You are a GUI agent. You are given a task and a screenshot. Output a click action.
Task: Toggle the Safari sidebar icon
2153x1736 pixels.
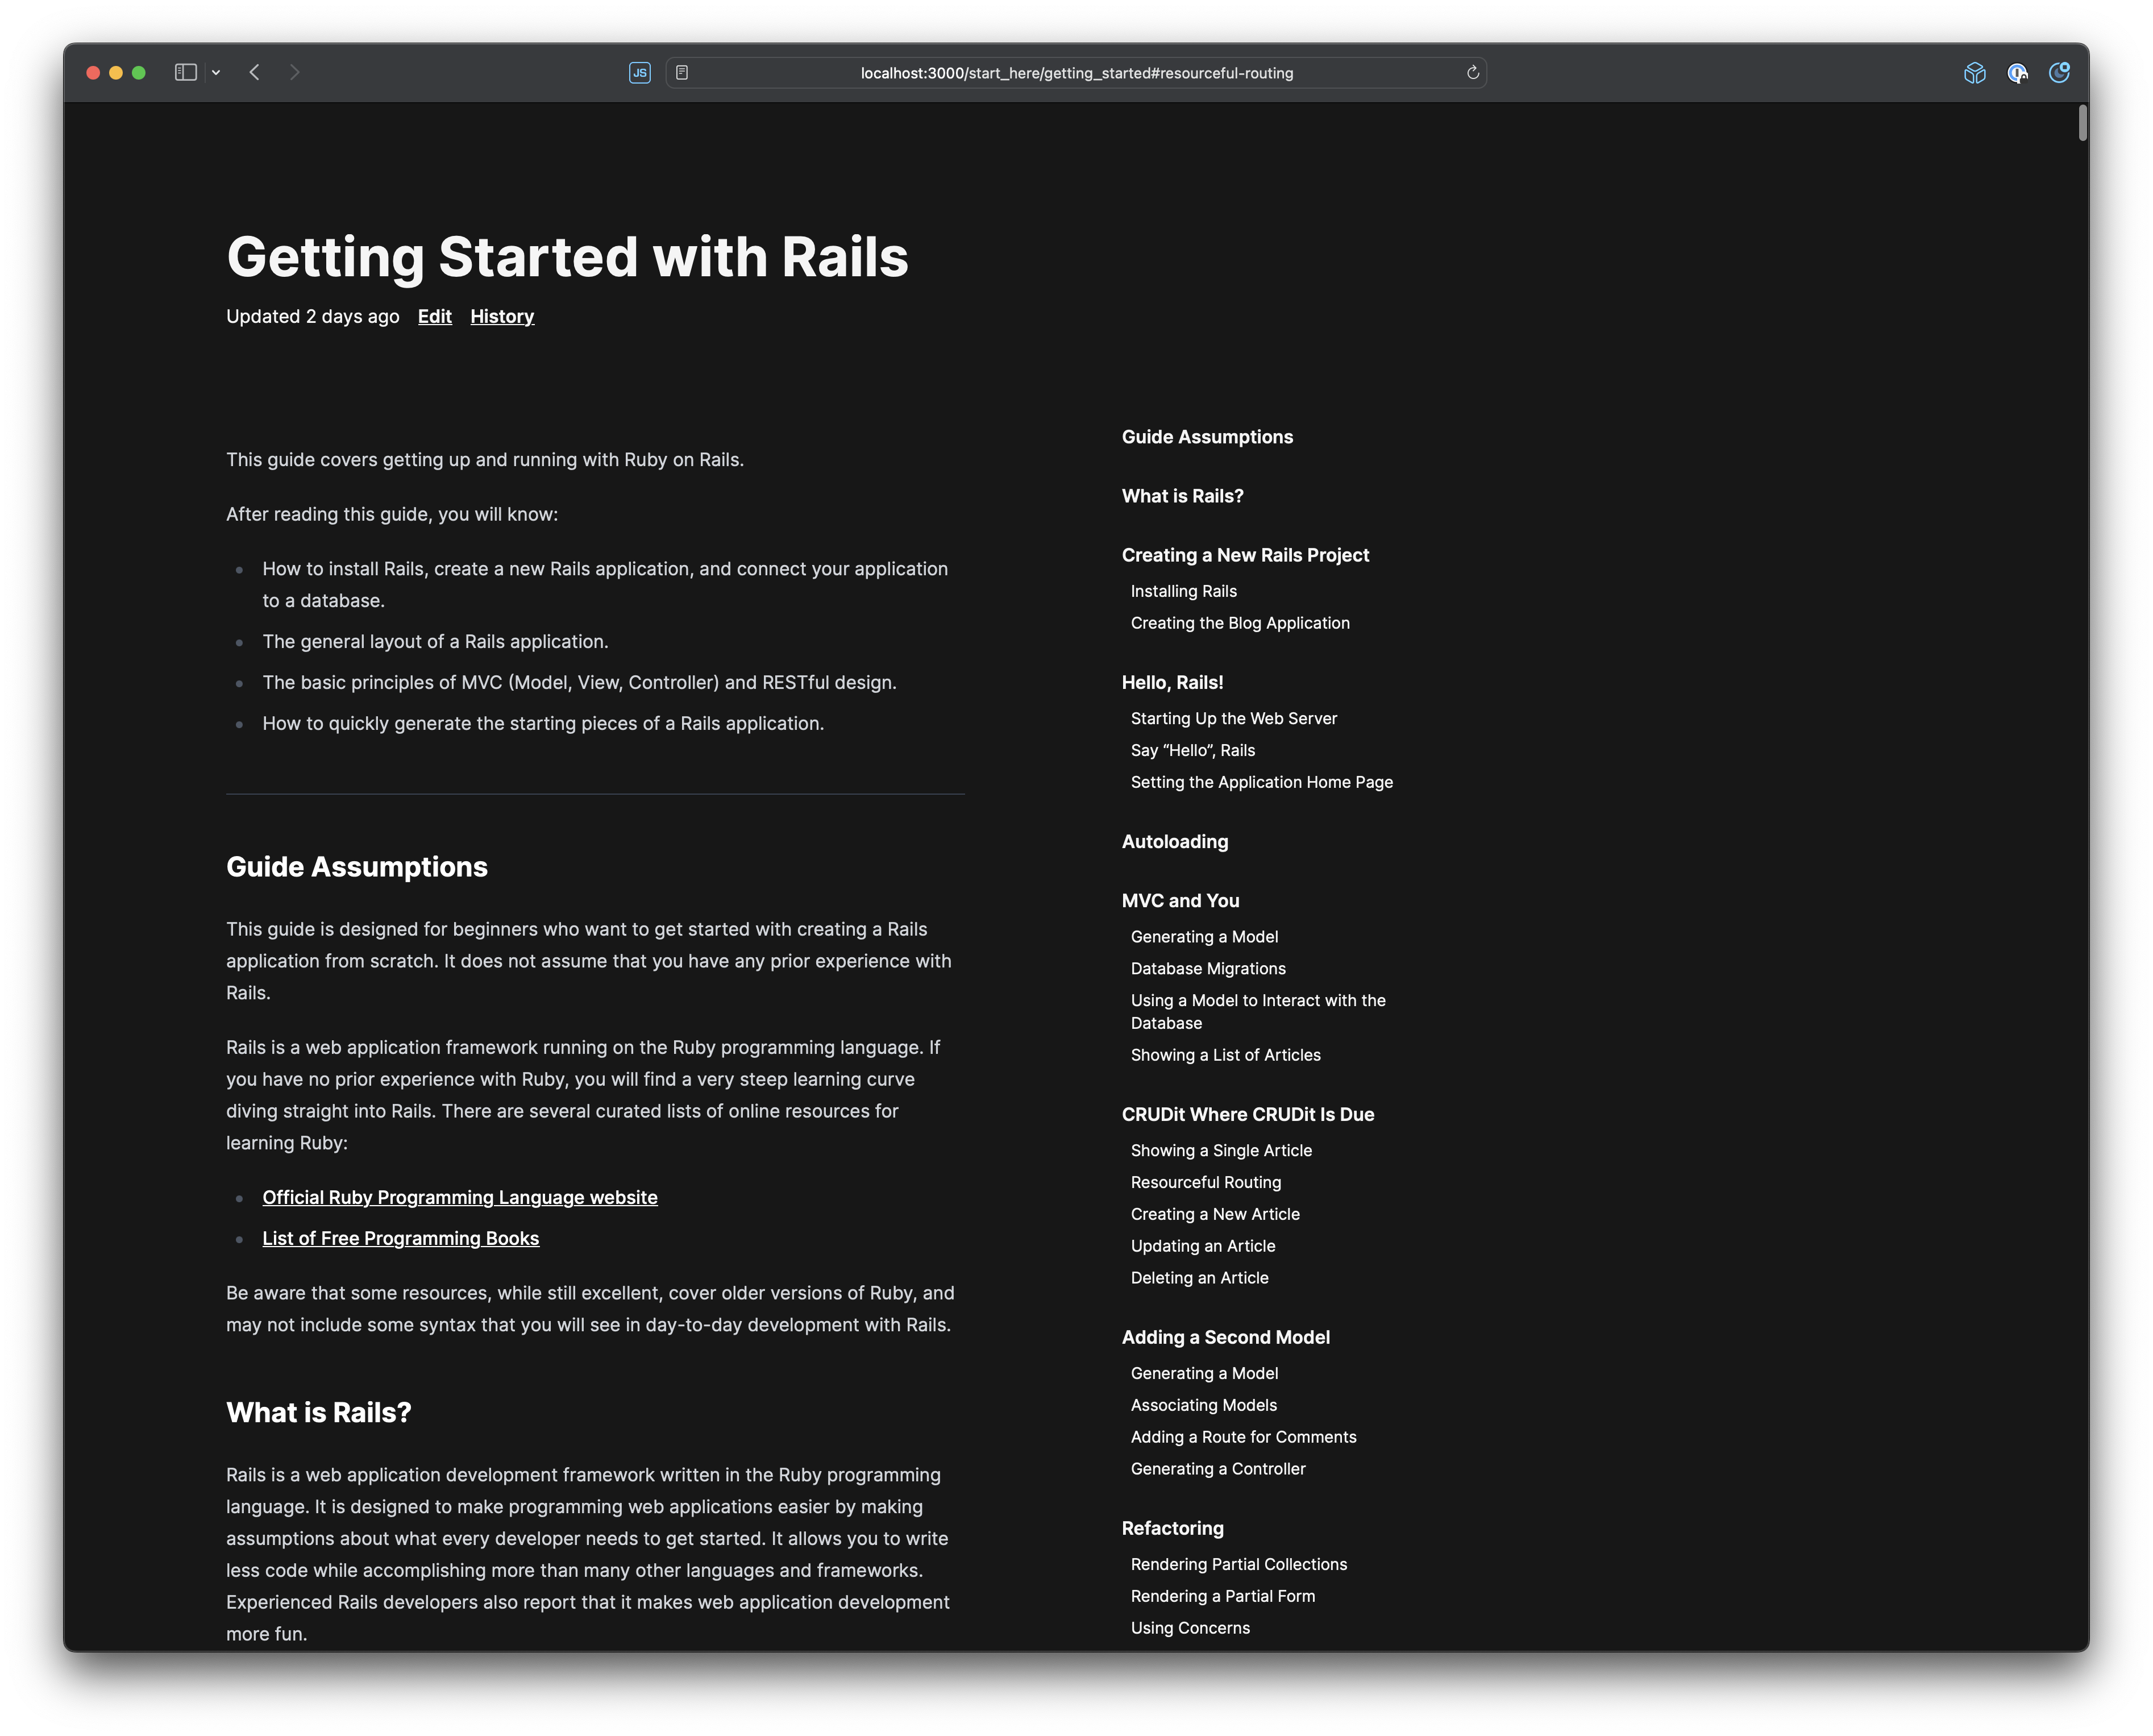(x=185, y=72)
